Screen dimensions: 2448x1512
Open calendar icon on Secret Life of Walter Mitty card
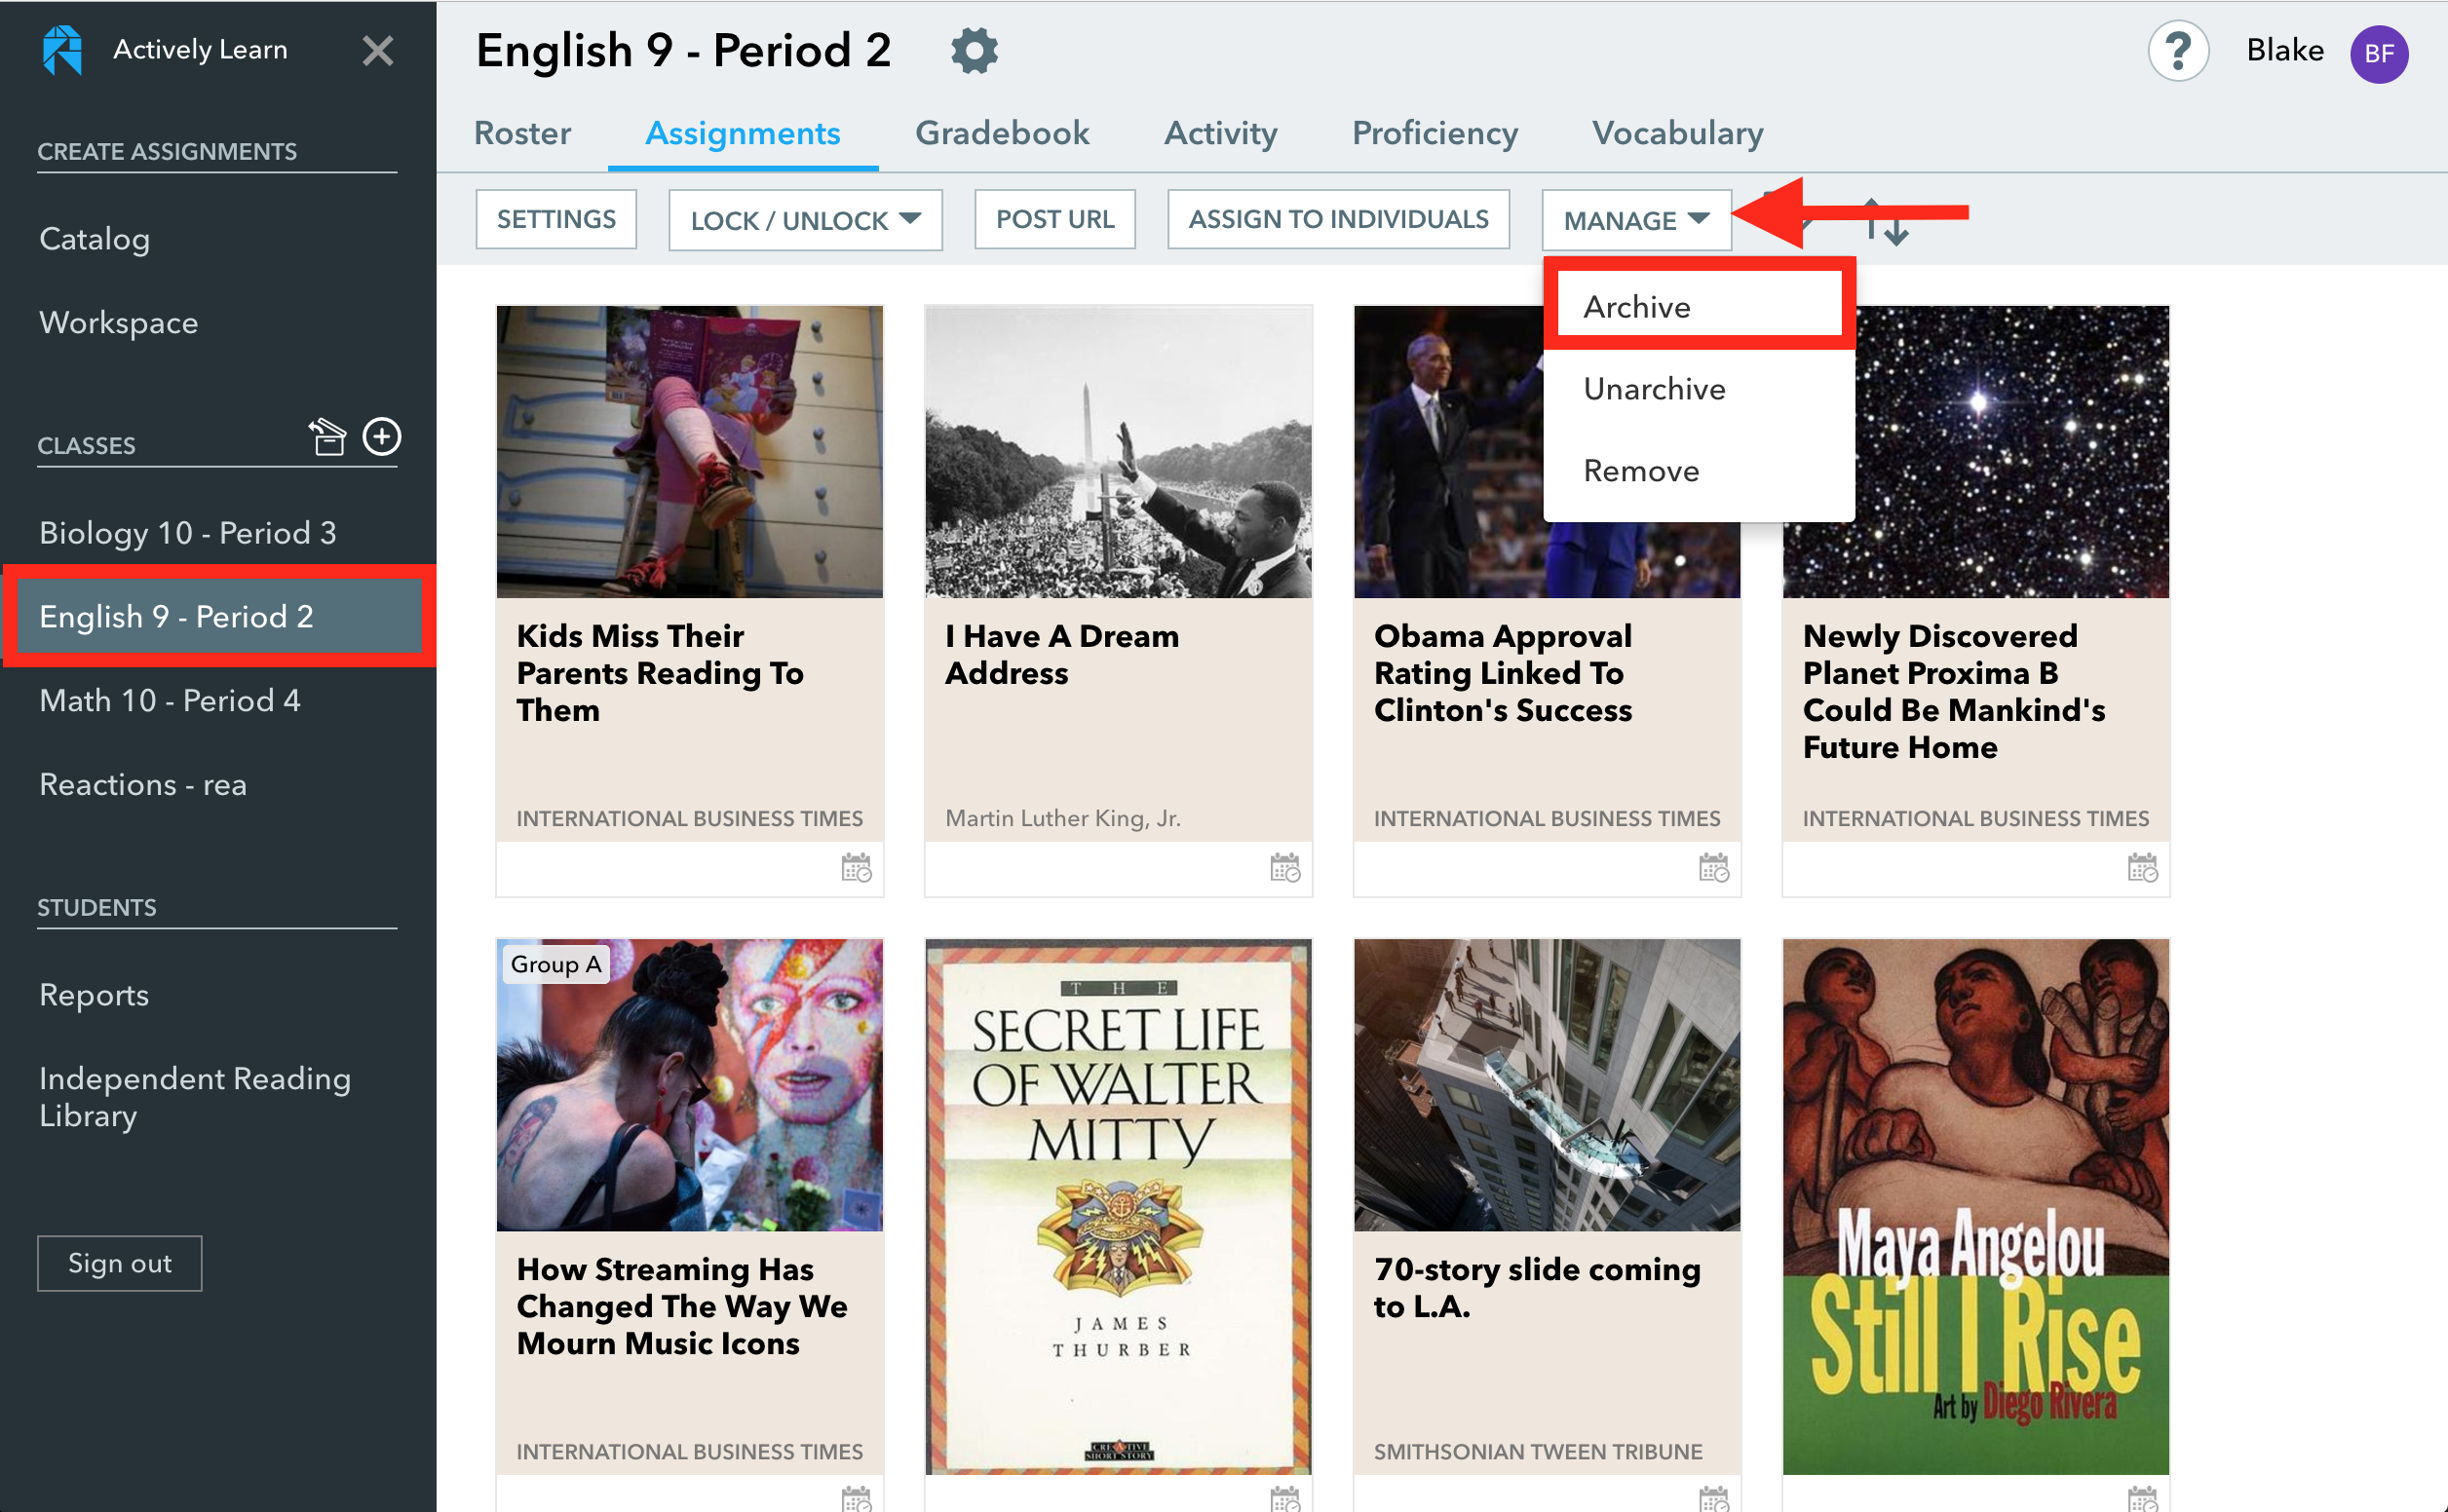pyautogui.click(x=1285, y=1498)
